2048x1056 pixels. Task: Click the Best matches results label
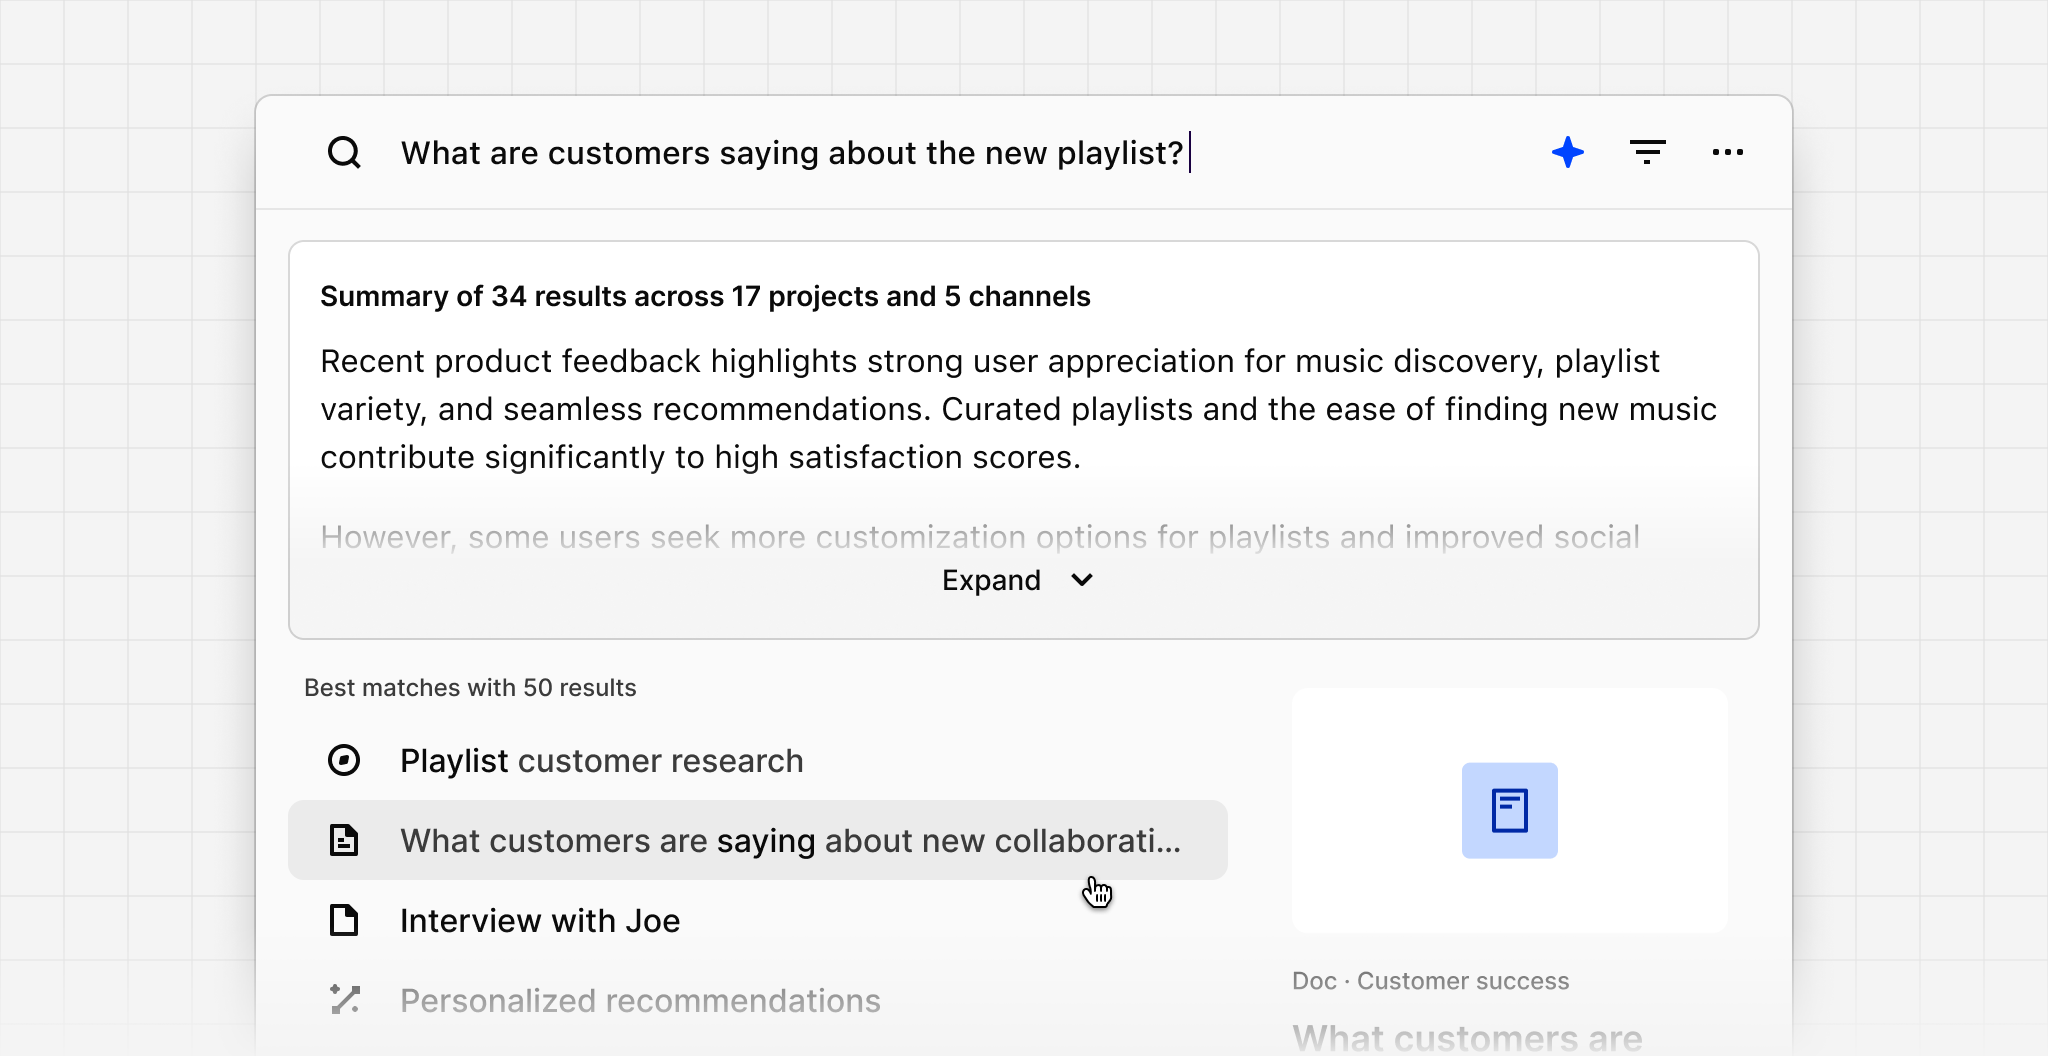click(x=470, y=687)
